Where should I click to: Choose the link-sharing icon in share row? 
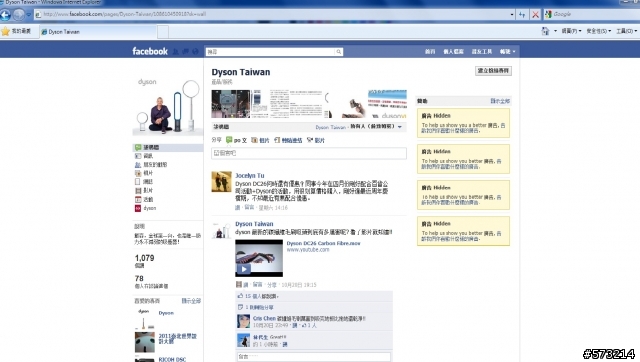tap(277, 140)
